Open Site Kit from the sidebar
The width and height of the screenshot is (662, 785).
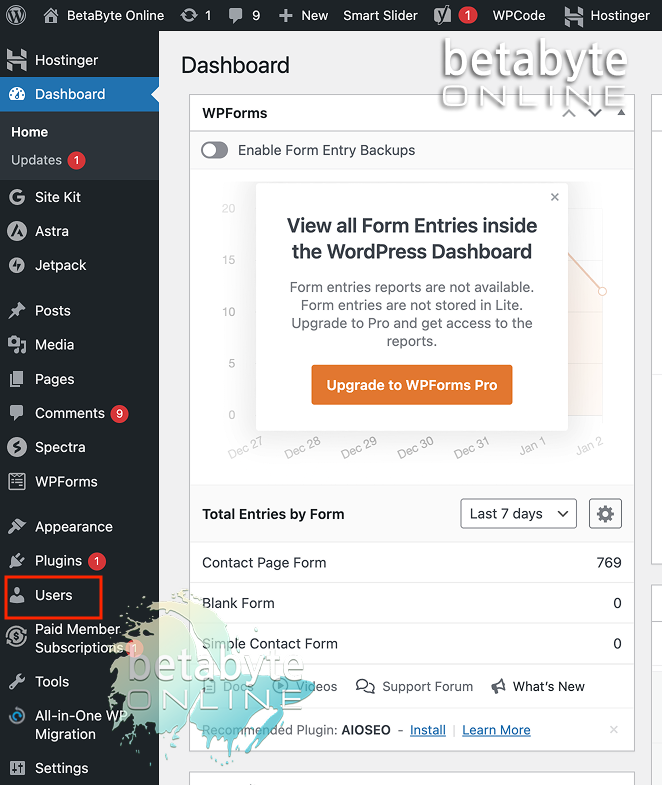(x=57, y=197)
